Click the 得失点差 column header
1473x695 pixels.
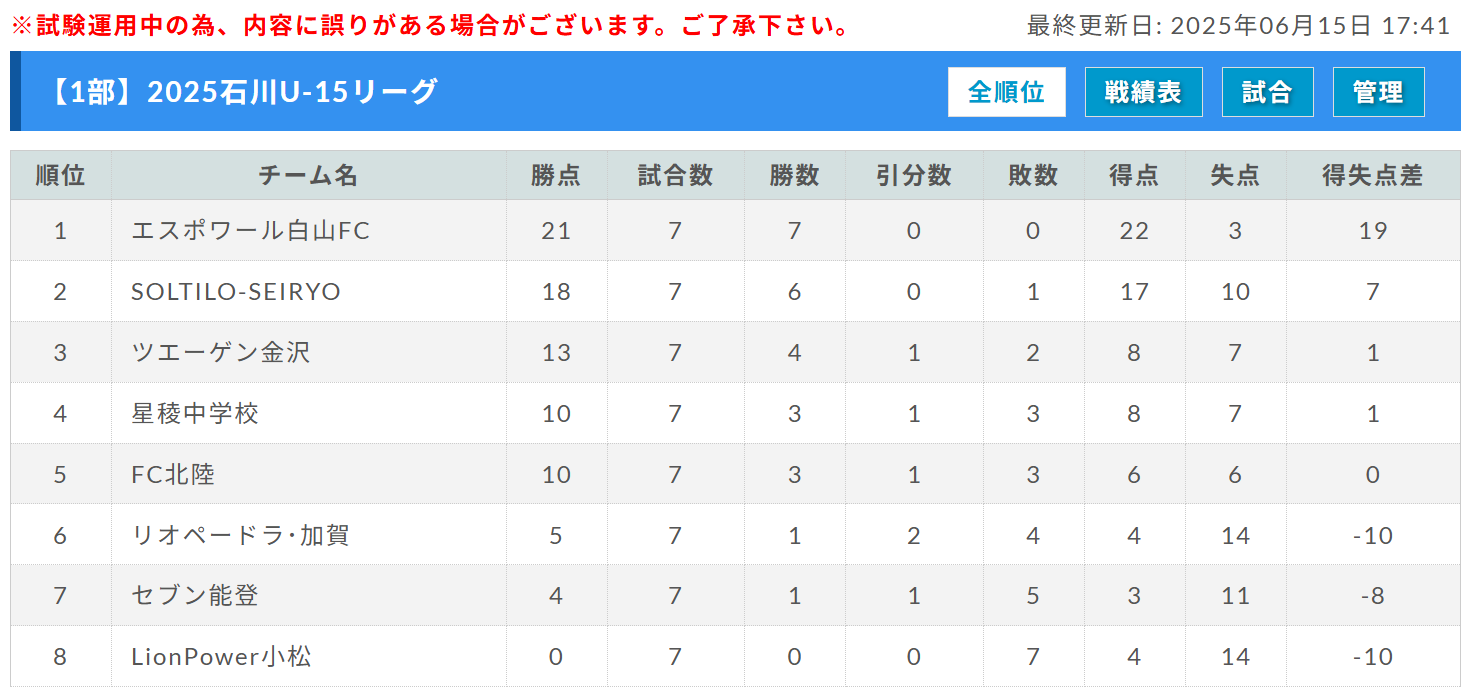pos(1372,176)
